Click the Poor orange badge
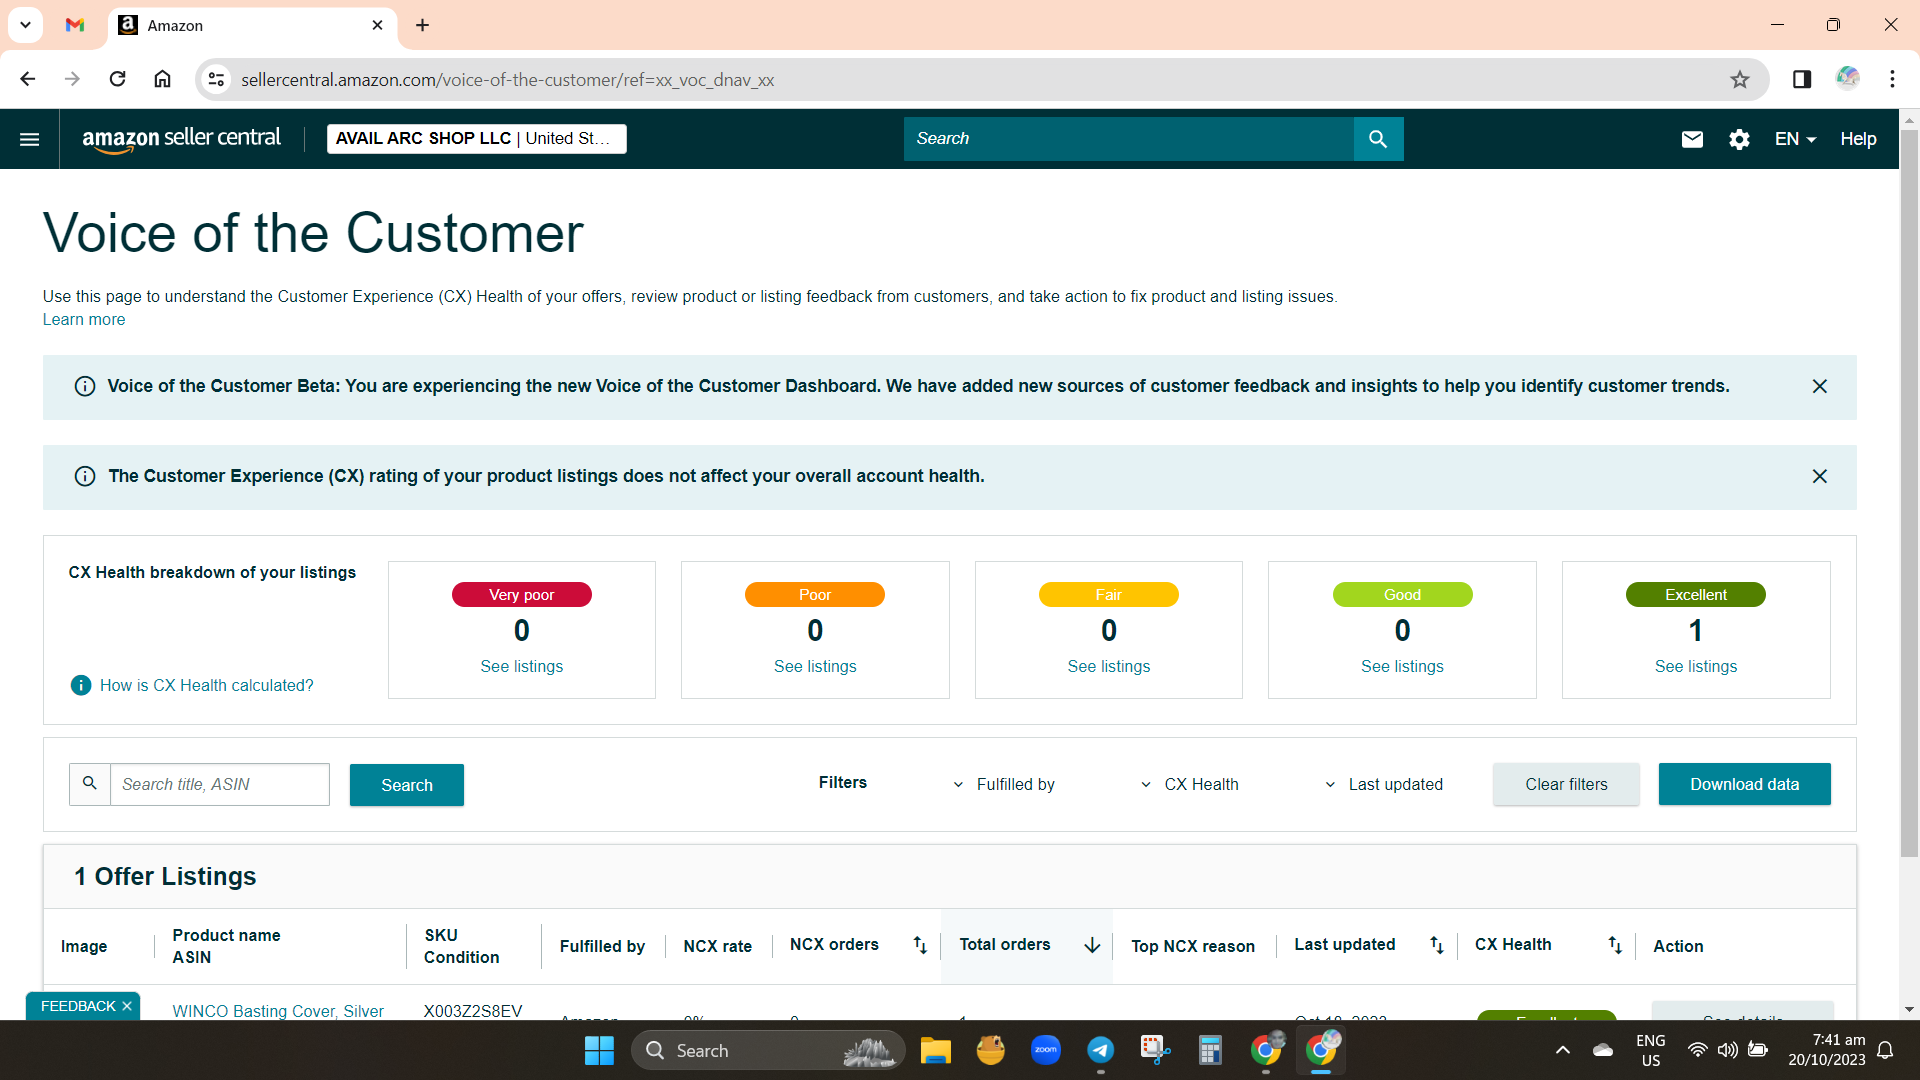 tap(815, 594)
